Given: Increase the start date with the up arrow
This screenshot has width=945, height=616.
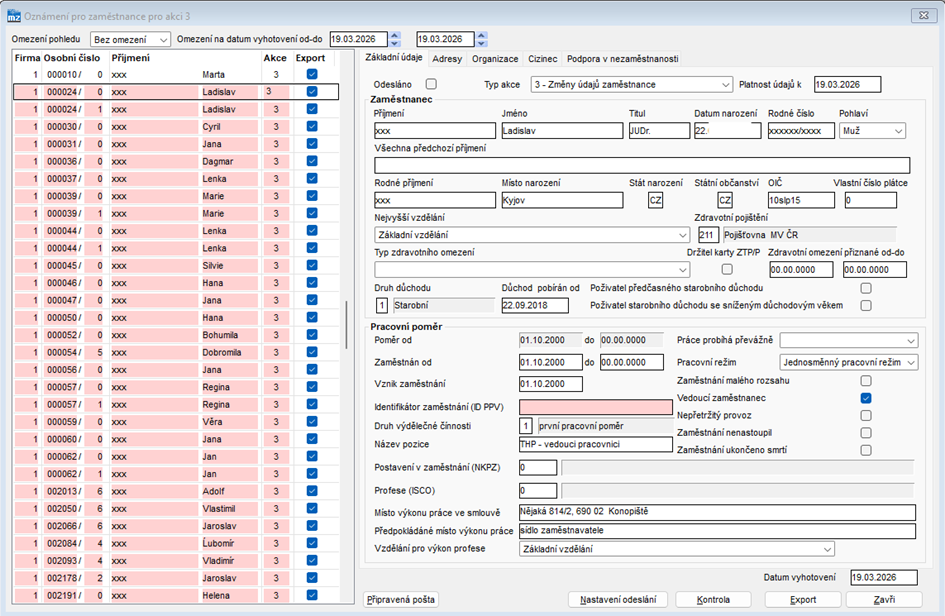Looking at the screenshot, I should tap(395, 36).
